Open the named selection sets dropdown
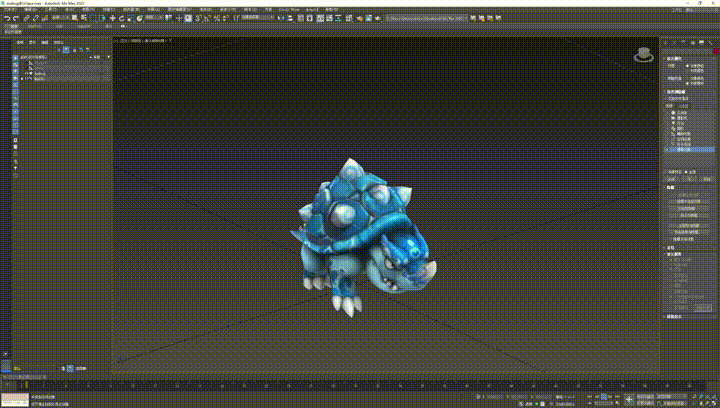This screenshot has width=720, height=408. tap(258, 18)
